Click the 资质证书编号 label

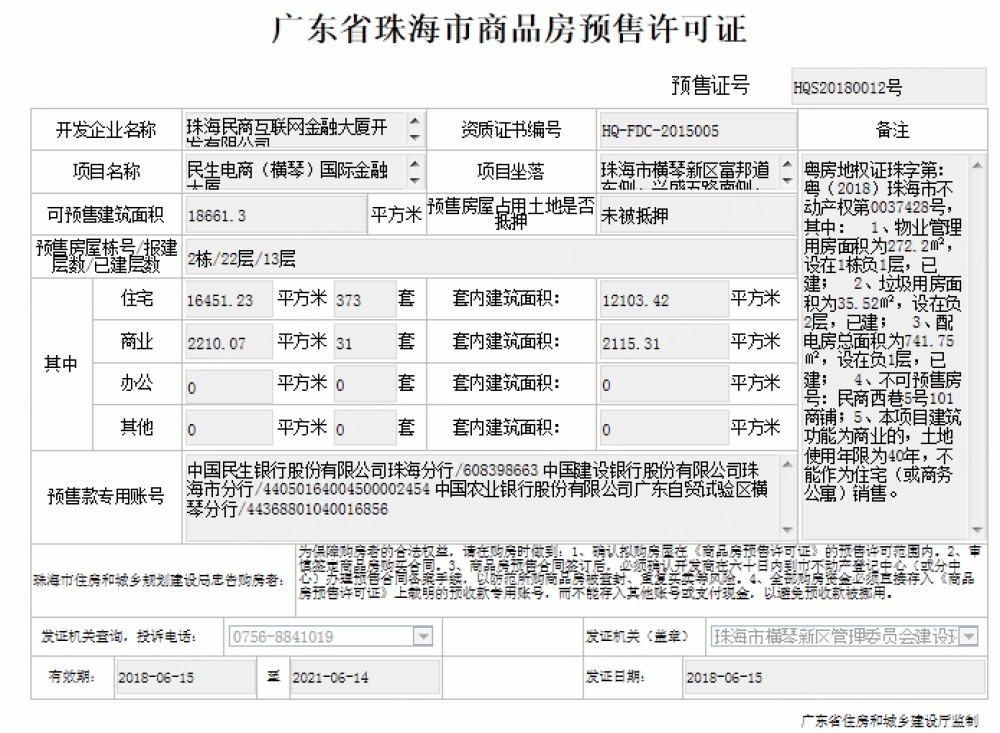[511, 130]
